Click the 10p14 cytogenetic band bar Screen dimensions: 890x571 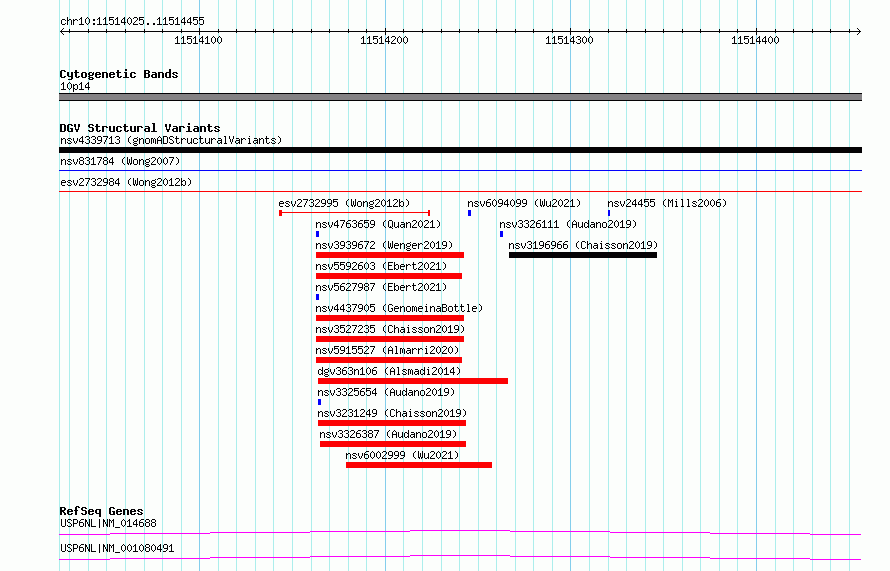point(460,97)
